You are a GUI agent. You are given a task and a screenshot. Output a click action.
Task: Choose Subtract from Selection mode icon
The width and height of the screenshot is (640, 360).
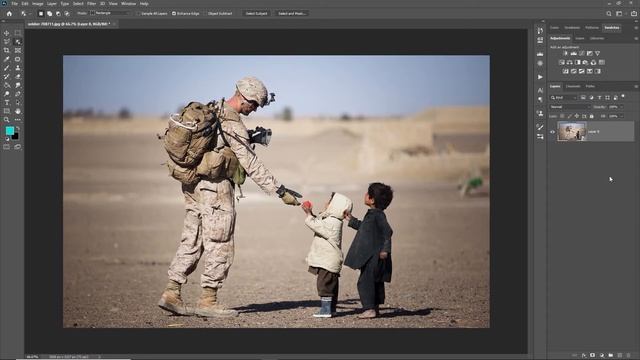58,13
